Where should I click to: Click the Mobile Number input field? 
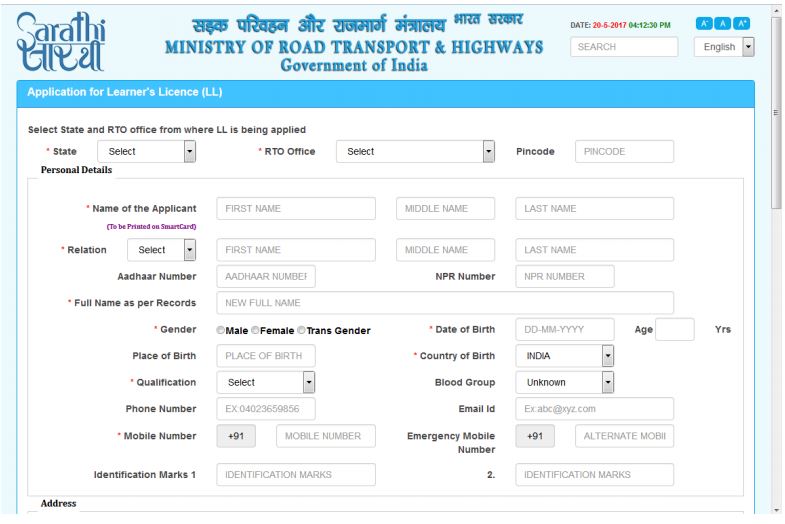(325, 436)
